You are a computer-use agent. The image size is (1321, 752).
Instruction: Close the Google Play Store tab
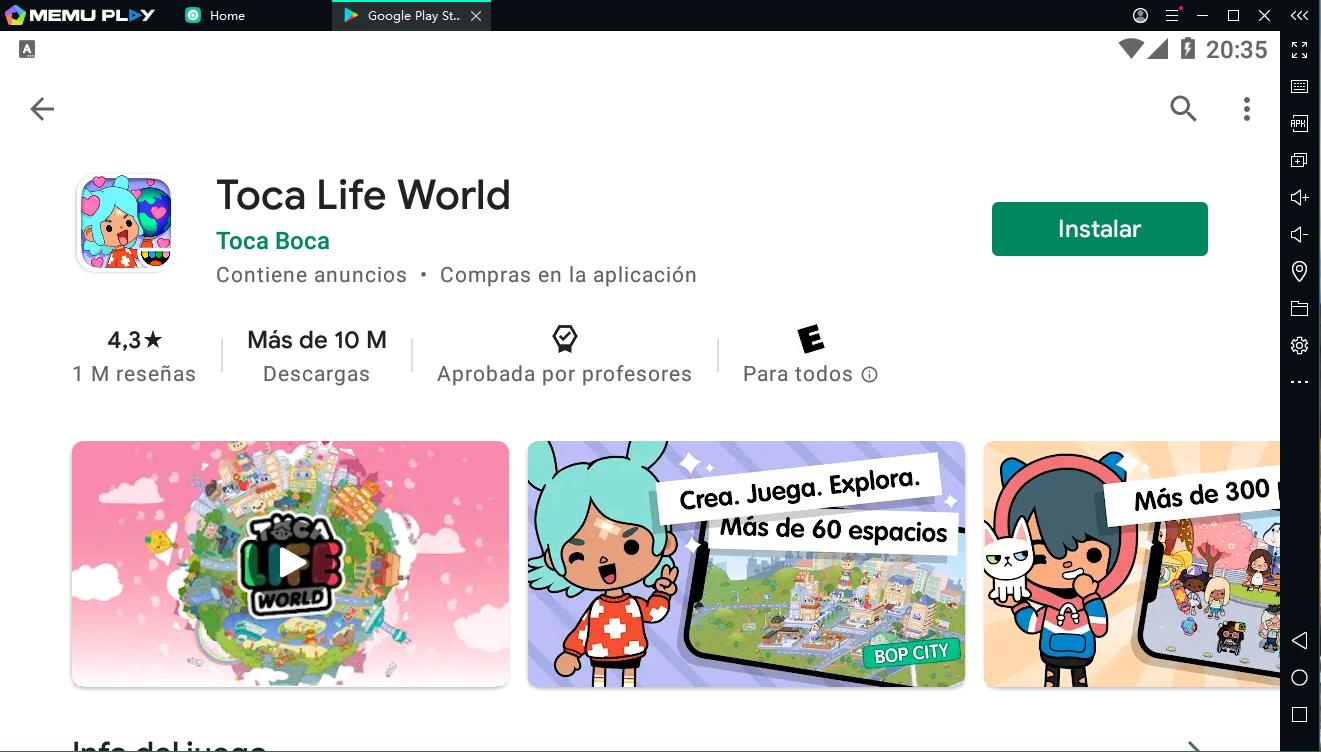click(476, 16)
